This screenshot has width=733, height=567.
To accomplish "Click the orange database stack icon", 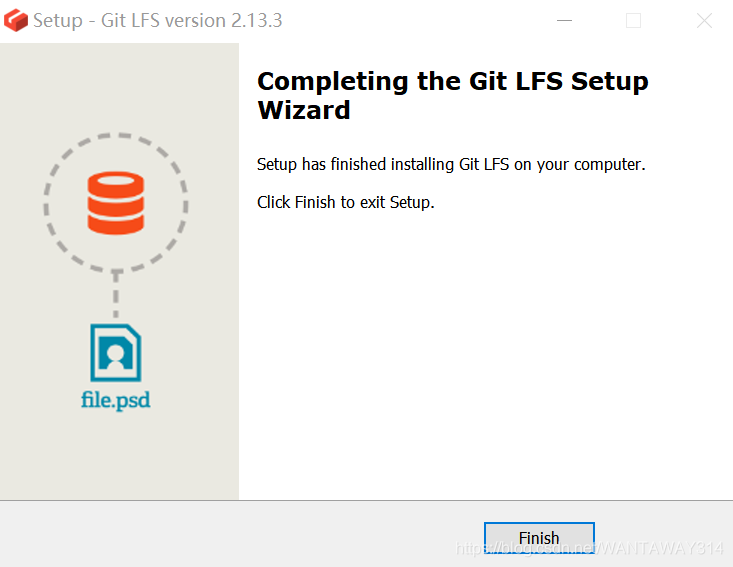I will click(116, 203).
